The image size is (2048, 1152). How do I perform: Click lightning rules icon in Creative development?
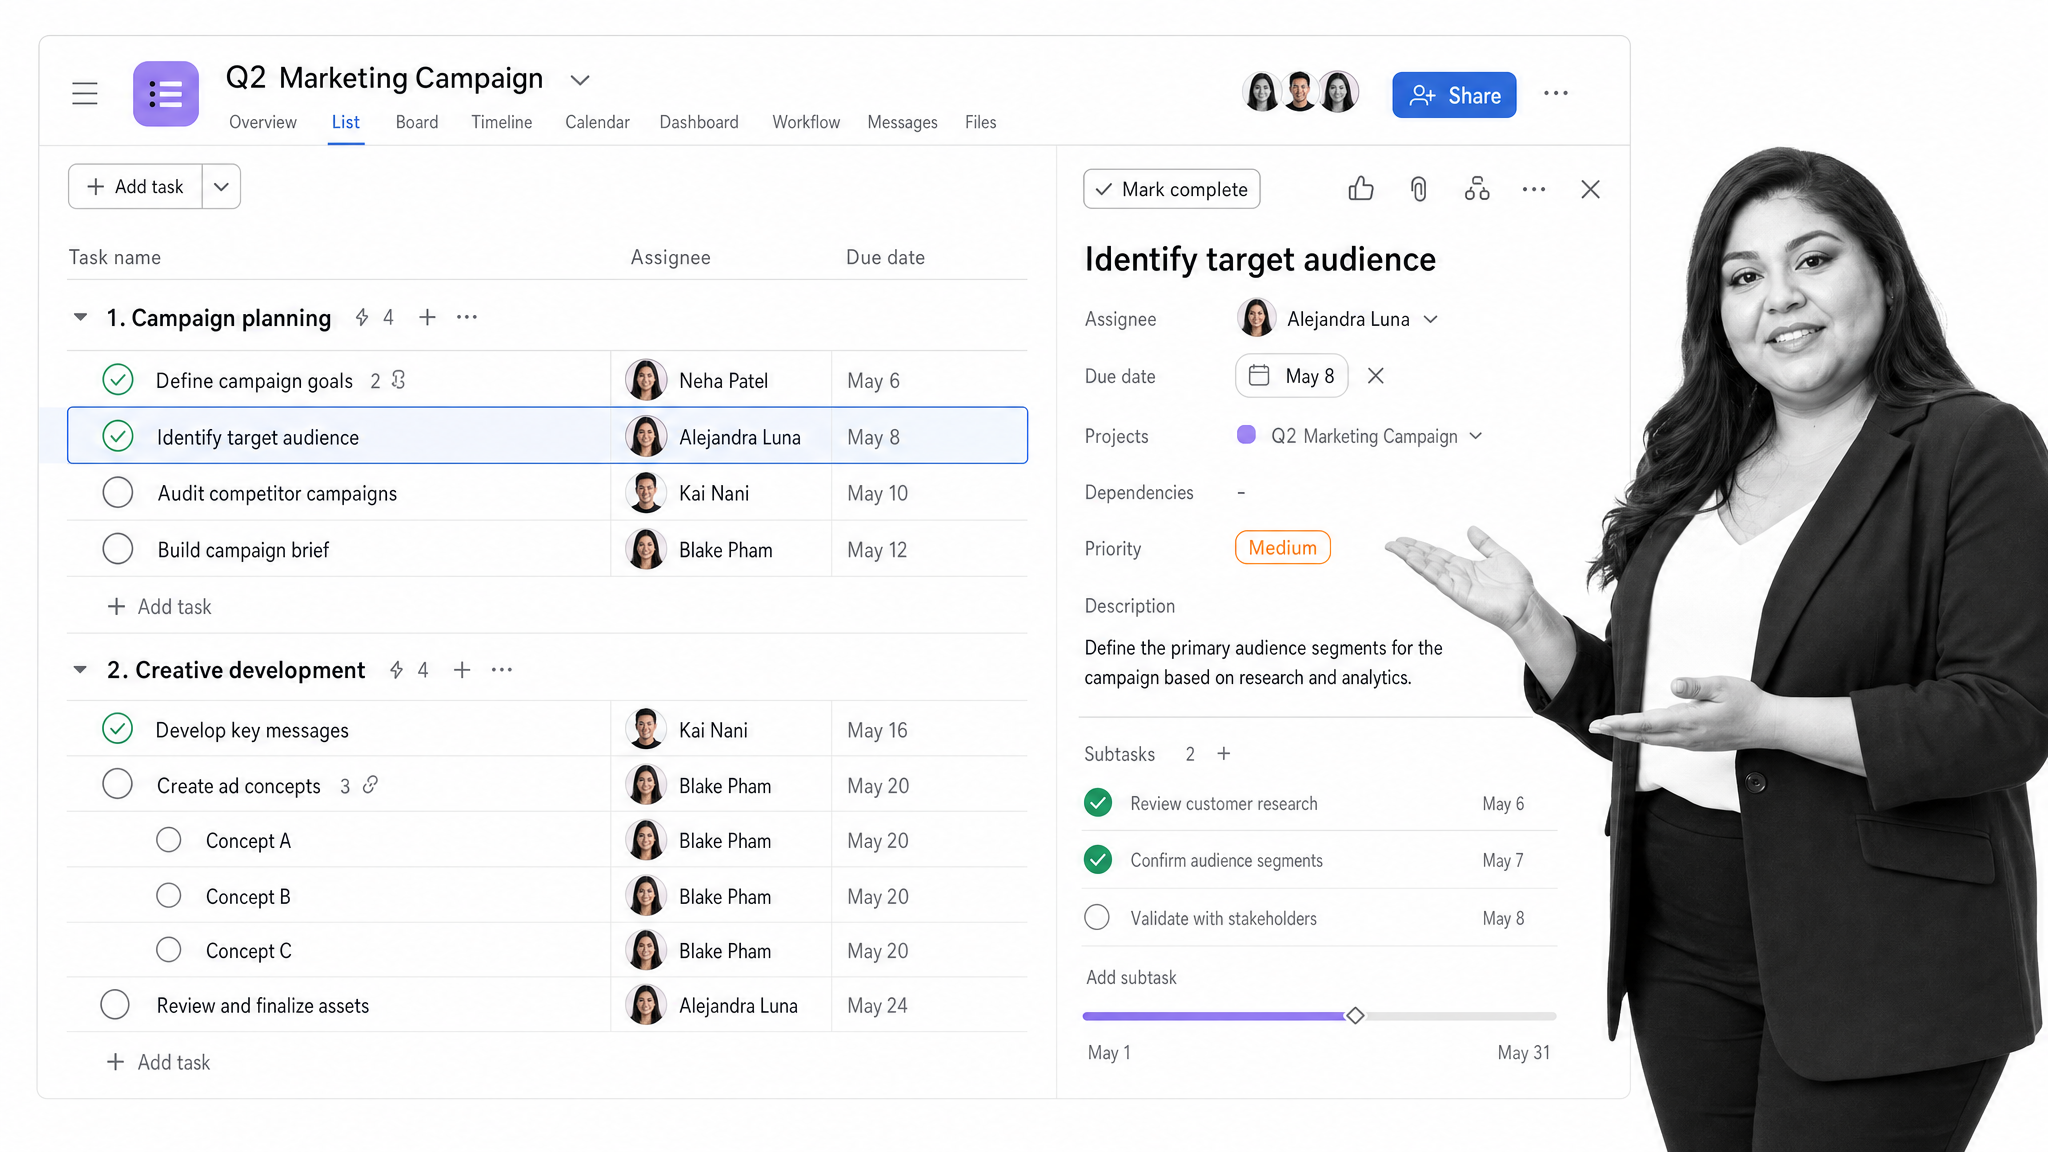tap(397, 670)
